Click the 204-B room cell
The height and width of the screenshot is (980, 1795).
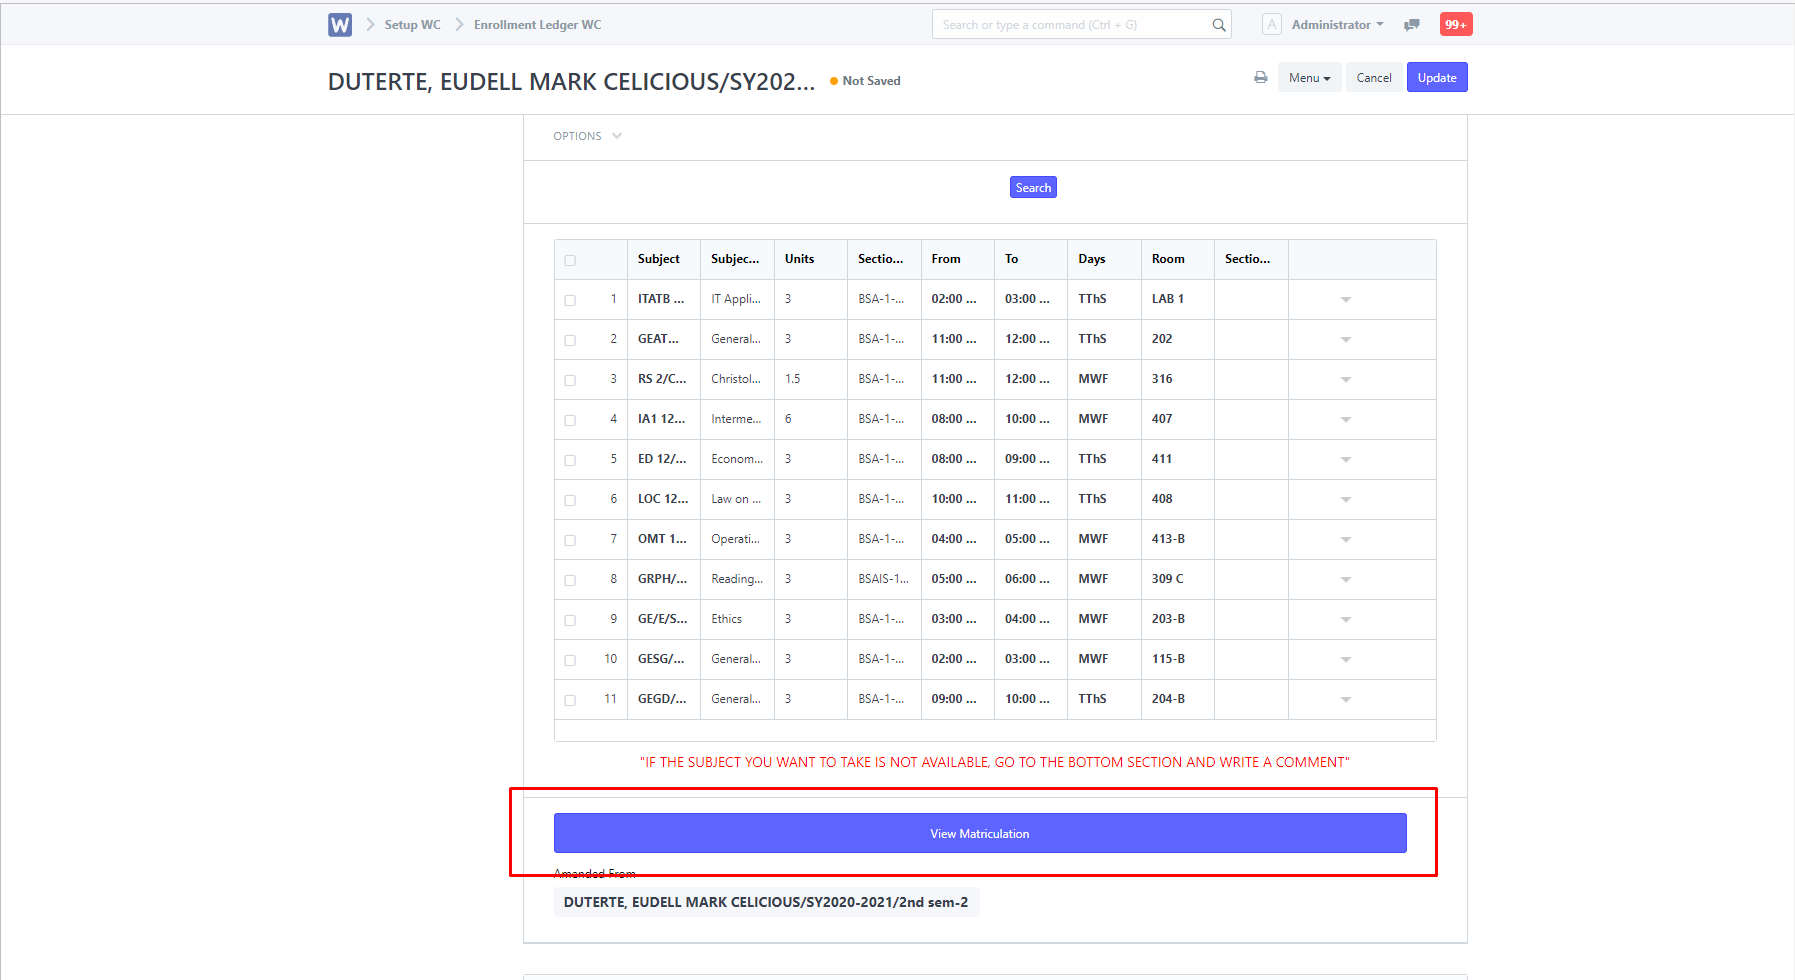pos(1177,699)
